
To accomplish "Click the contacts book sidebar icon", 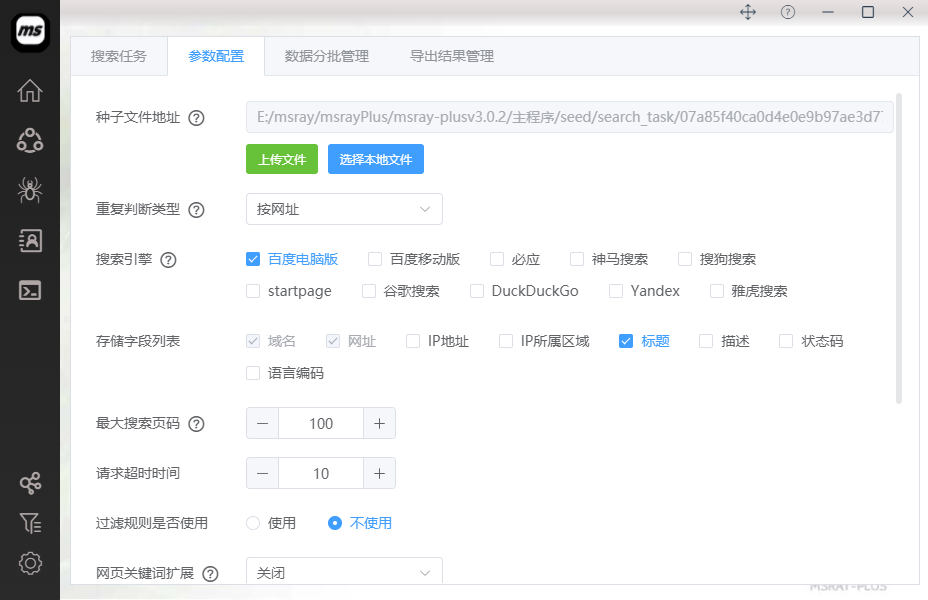I will [x=30, y=240].
